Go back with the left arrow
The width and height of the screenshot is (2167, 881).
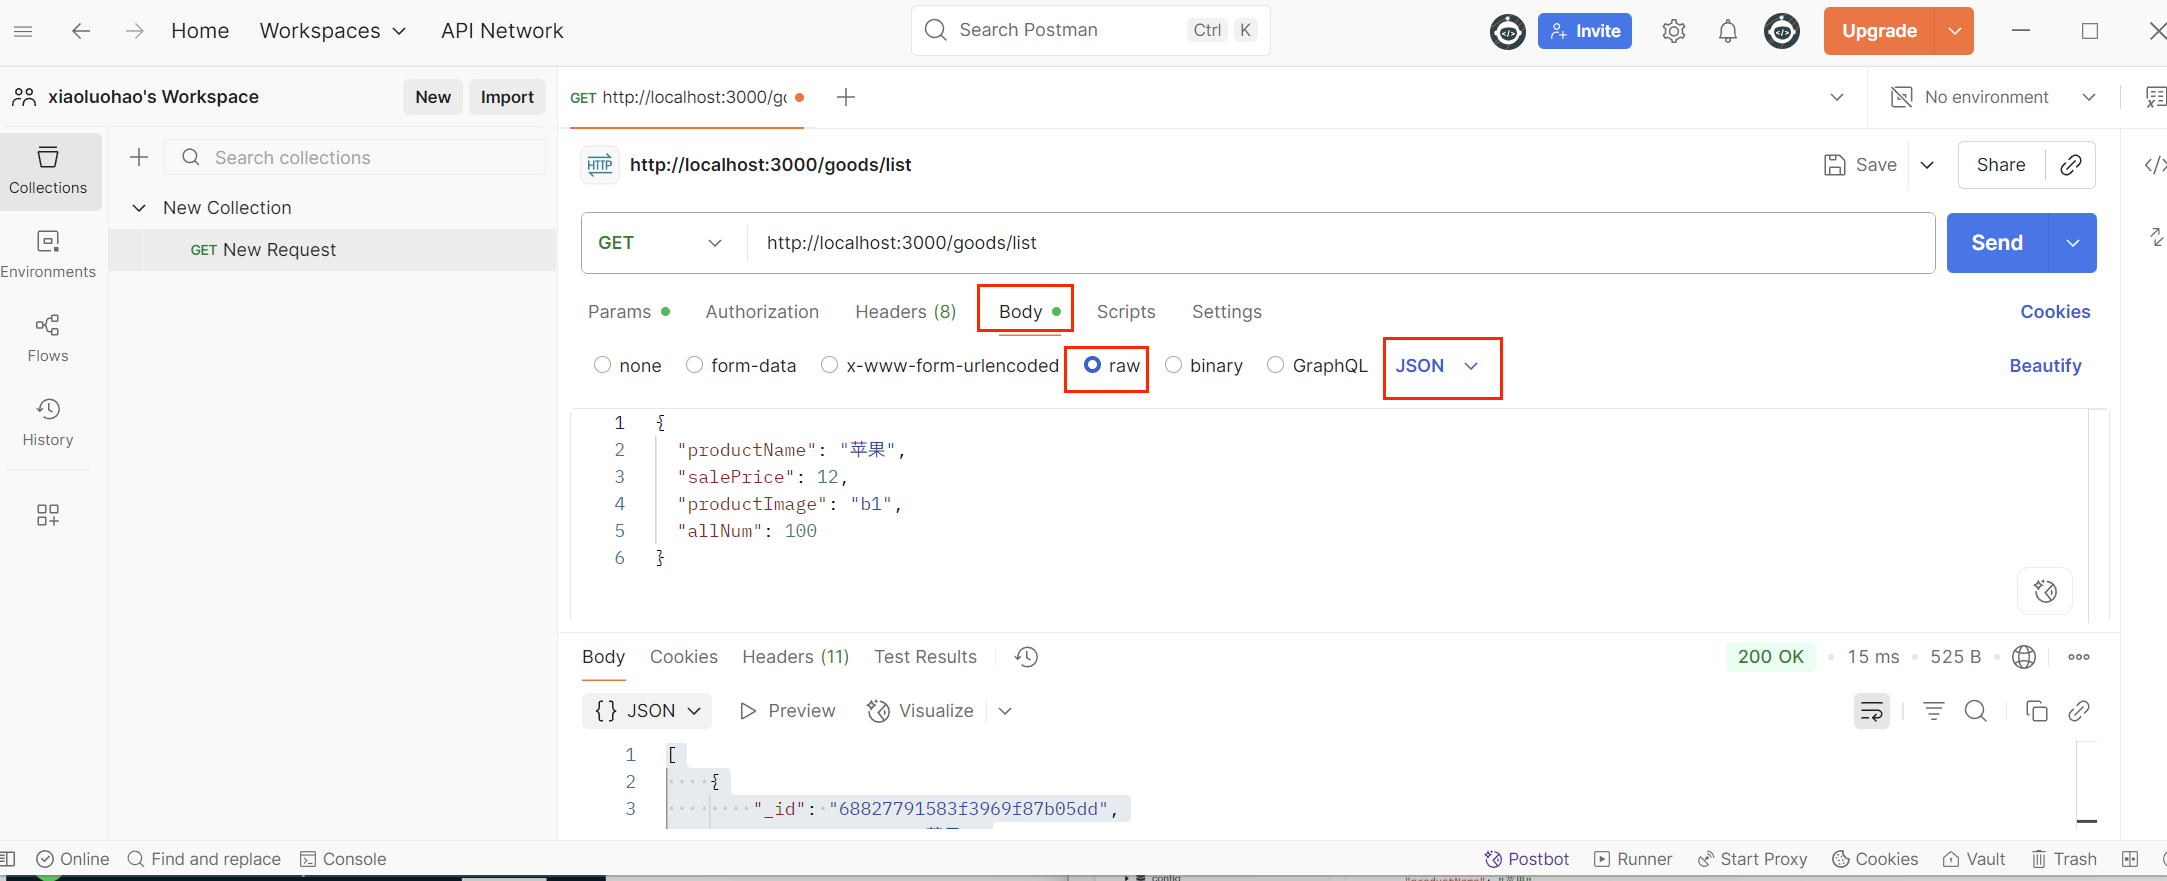point(81,31)
